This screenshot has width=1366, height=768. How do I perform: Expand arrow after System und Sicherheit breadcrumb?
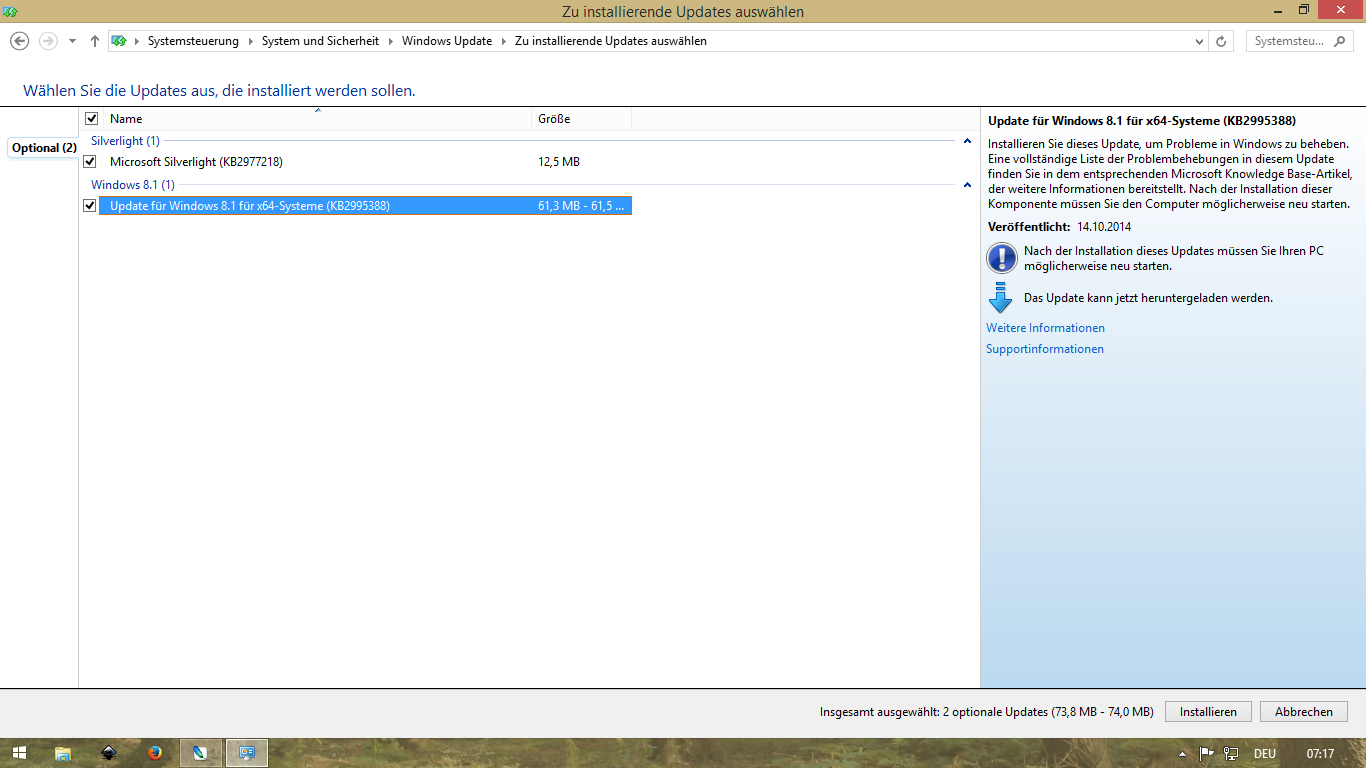click(x=391, y=42)
